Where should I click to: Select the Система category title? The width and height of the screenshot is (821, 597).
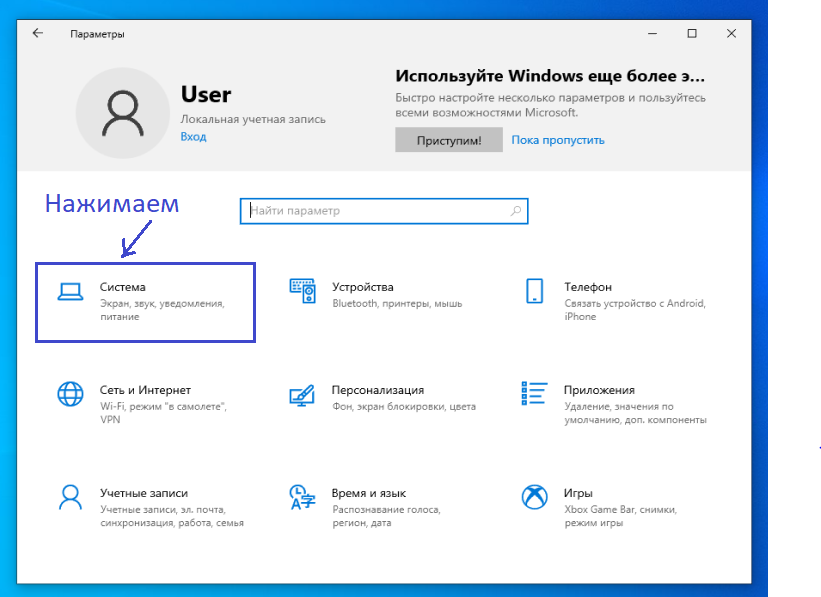click(123, 287)
